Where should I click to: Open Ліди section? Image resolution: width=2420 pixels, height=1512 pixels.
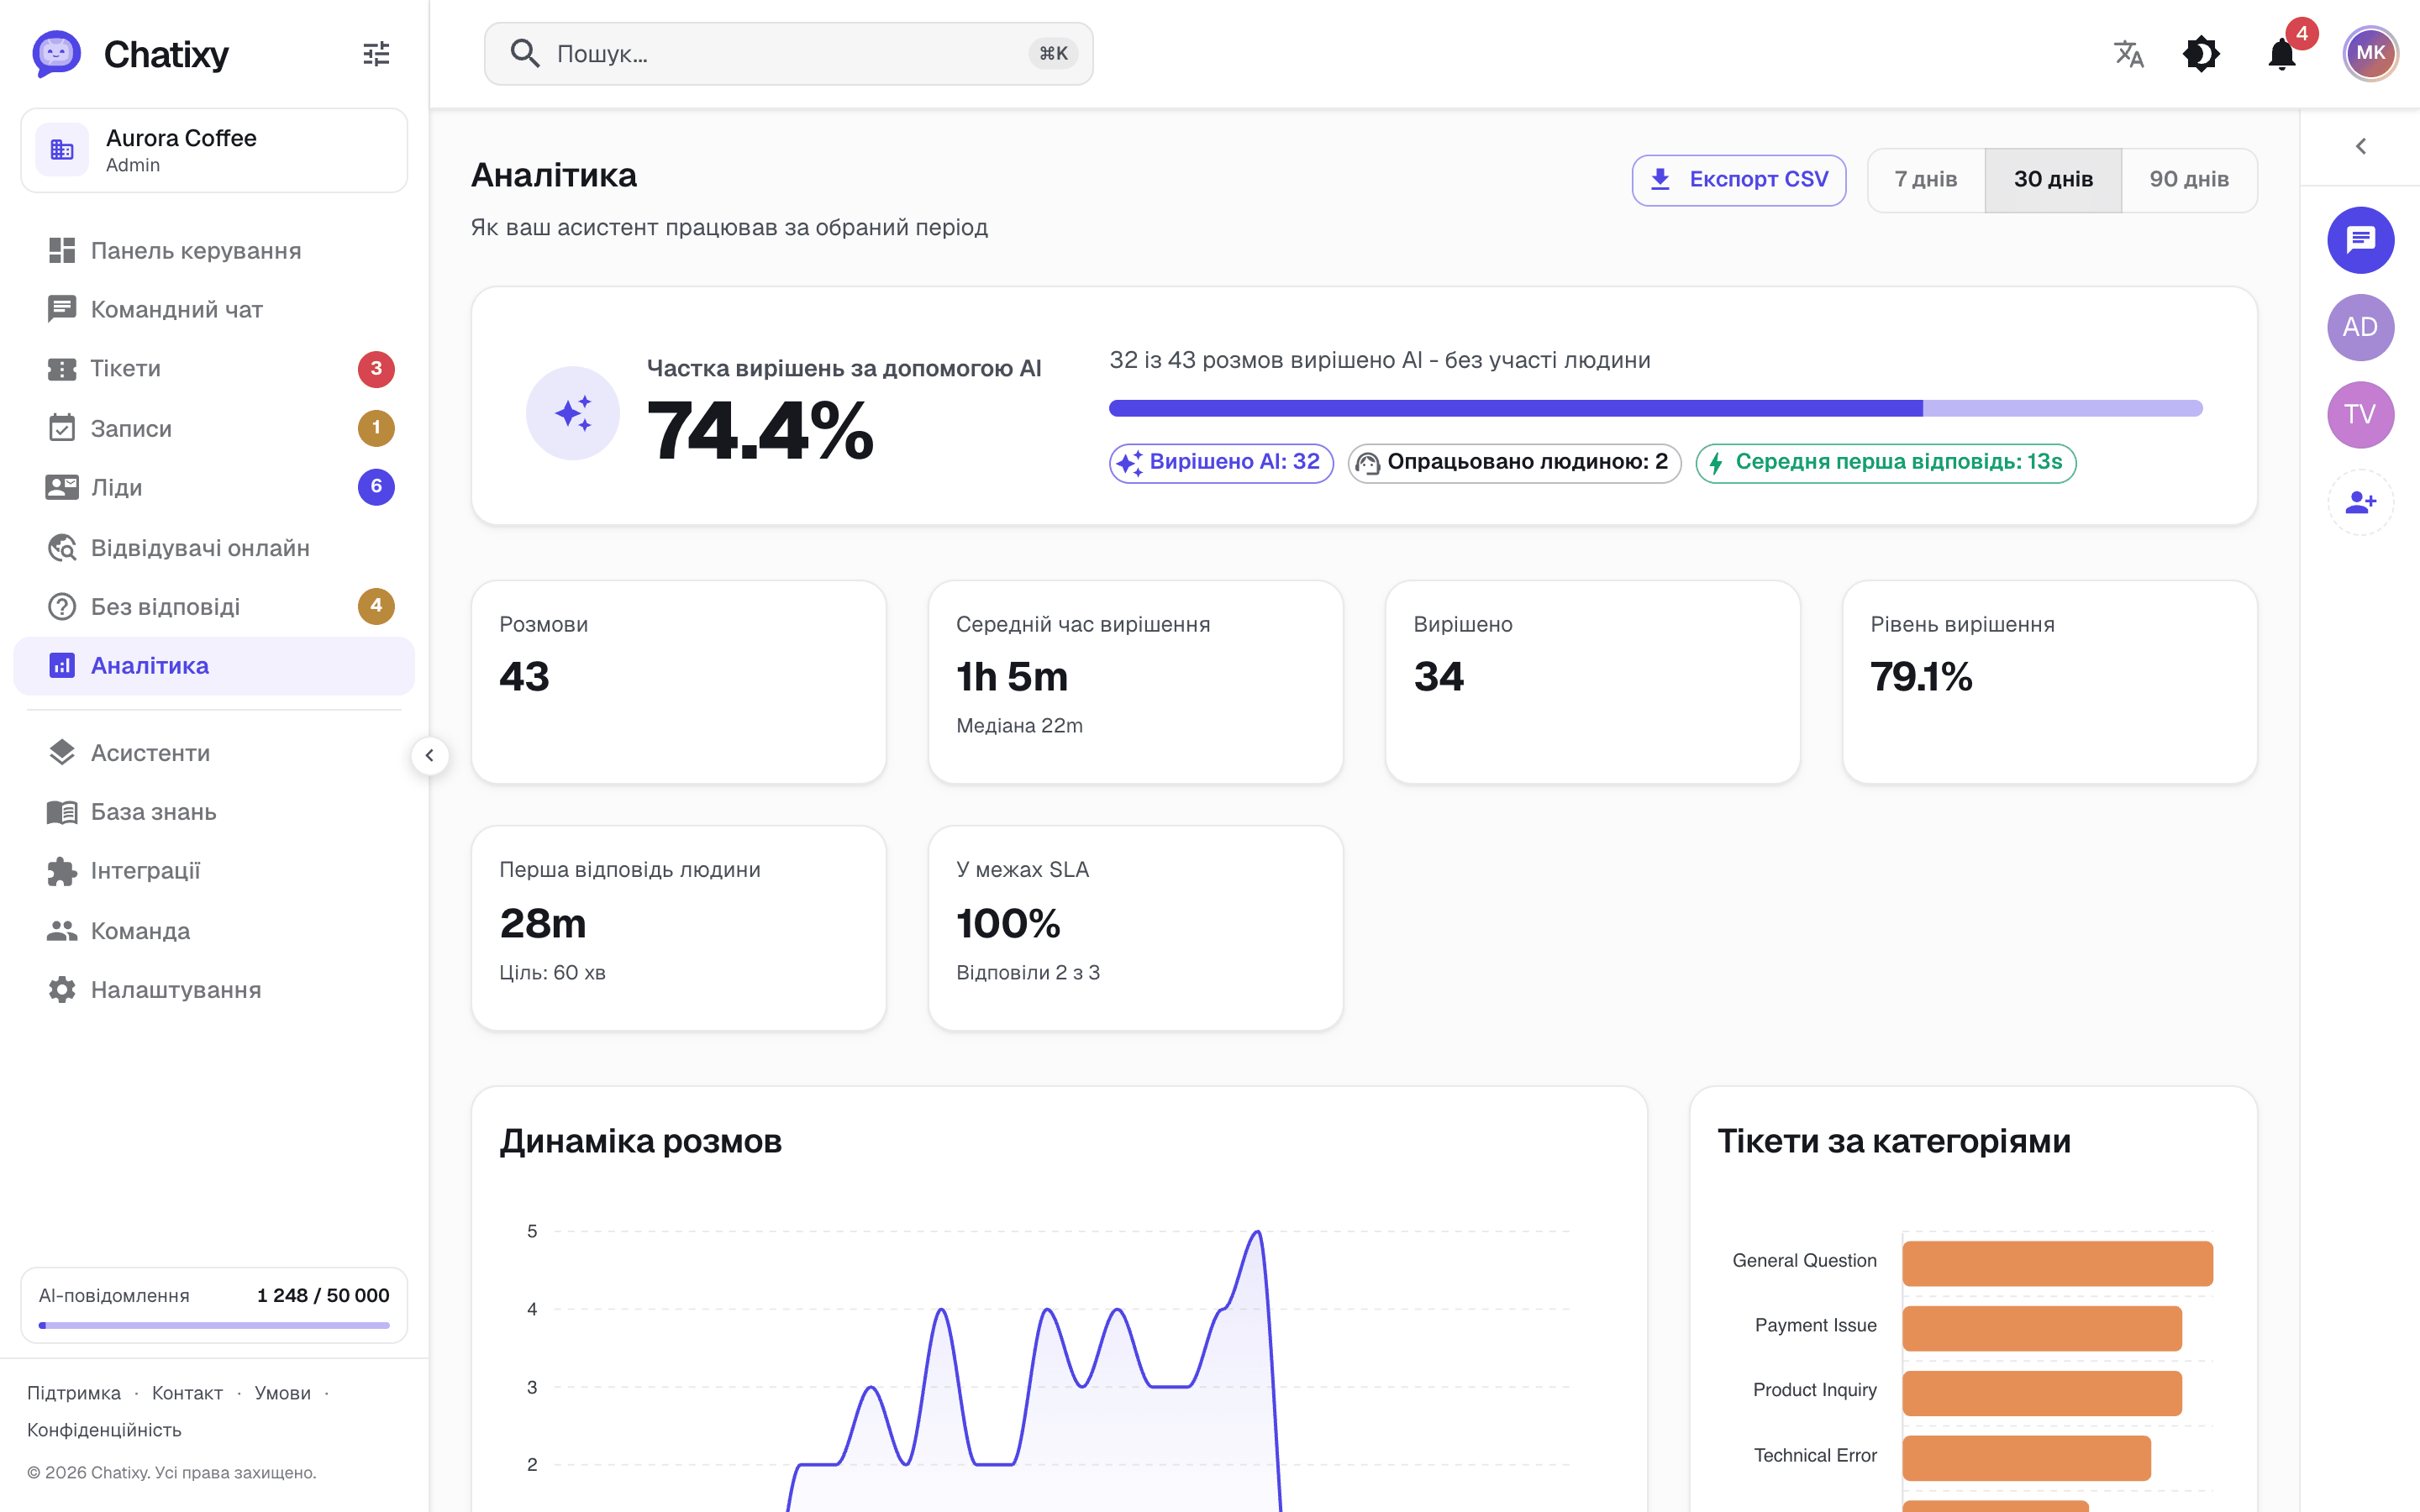click(214, 487)
